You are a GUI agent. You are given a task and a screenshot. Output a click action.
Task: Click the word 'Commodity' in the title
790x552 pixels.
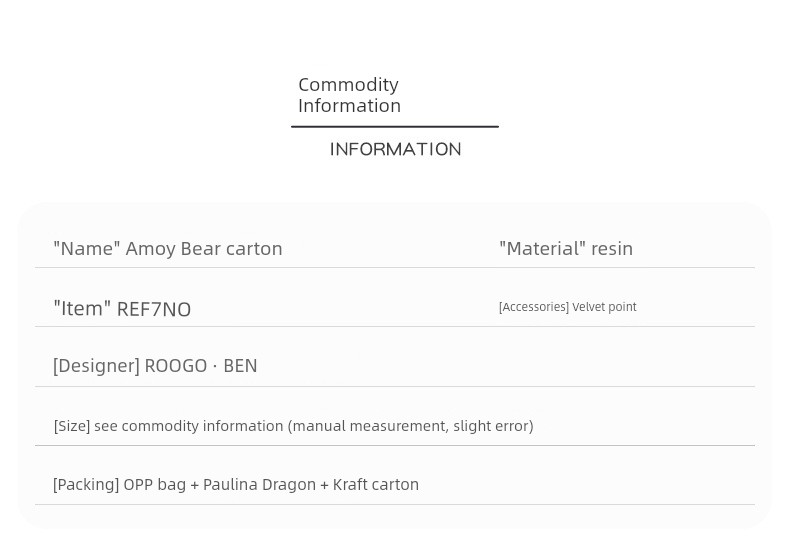pos(348,85)
